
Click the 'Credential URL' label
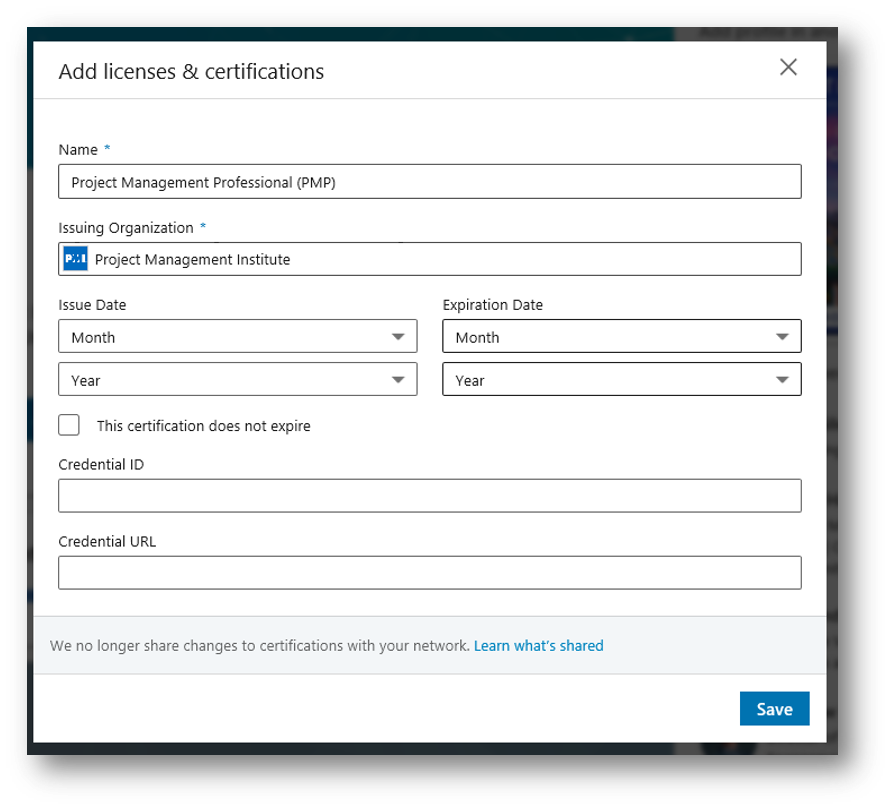107,541
